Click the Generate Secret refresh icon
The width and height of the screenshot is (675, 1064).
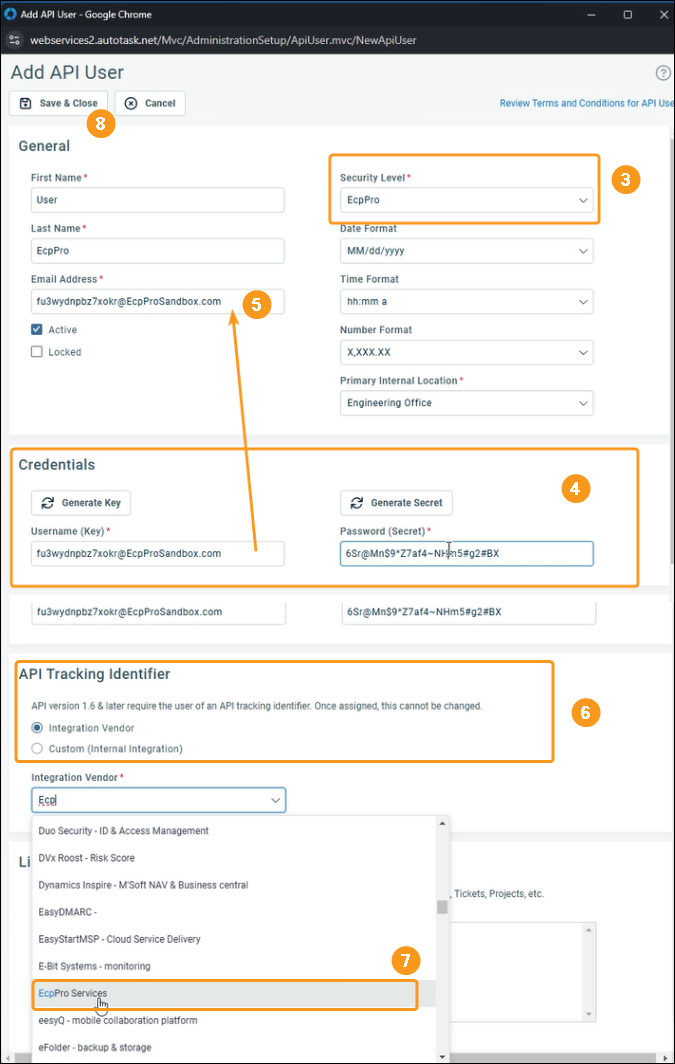click(356, 502)
